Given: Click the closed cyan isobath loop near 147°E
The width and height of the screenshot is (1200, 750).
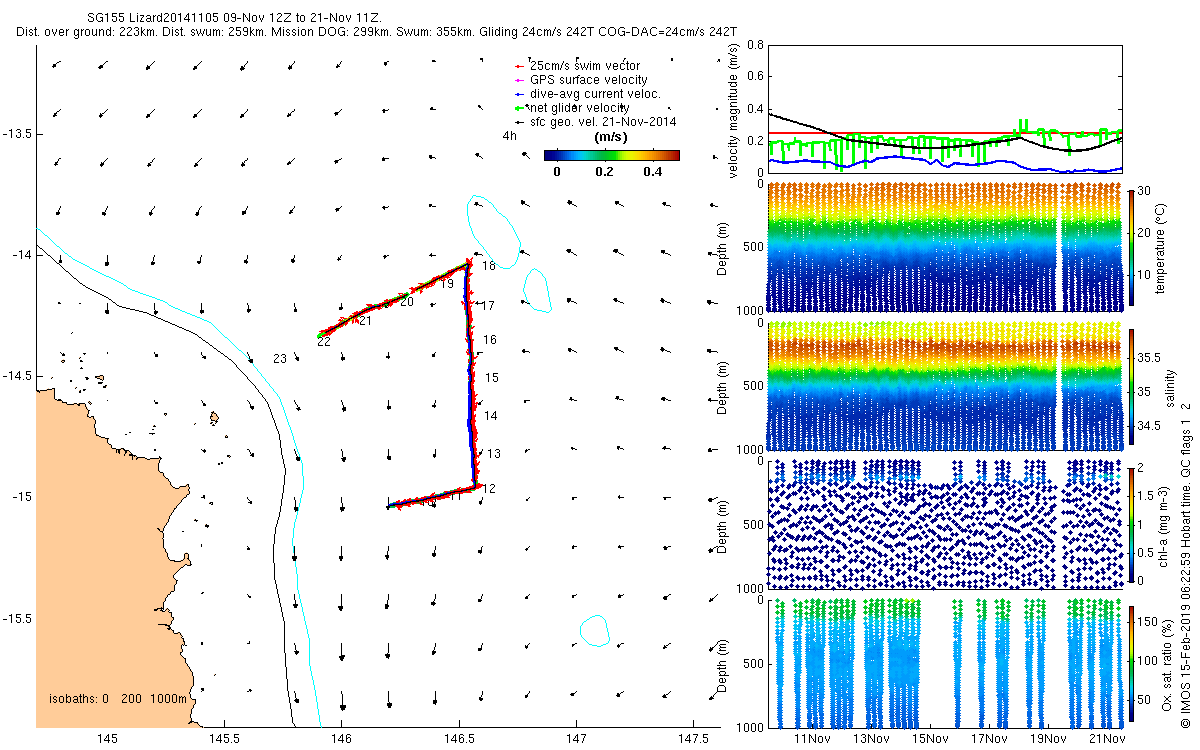Looking at the screenshot, I should point(595,630).
